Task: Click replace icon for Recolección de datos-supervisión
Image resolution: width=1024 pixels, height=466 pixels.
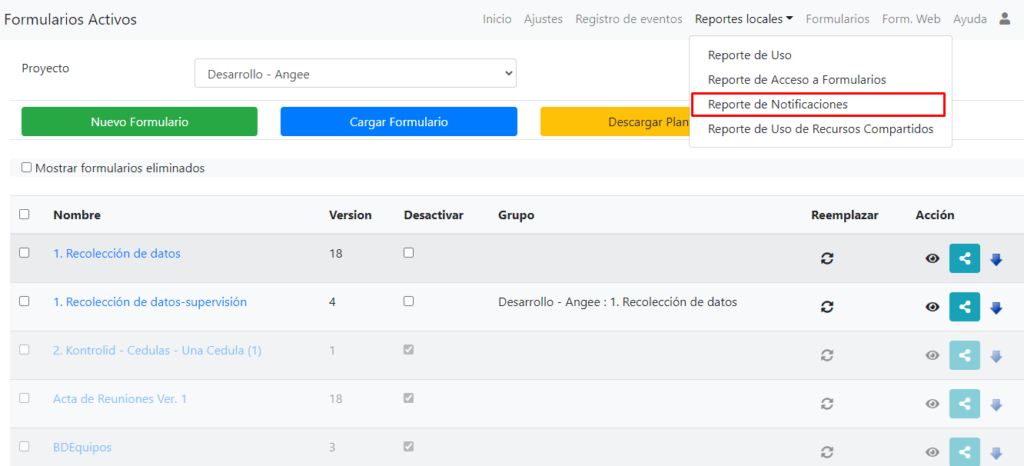Action: (827, 307)
